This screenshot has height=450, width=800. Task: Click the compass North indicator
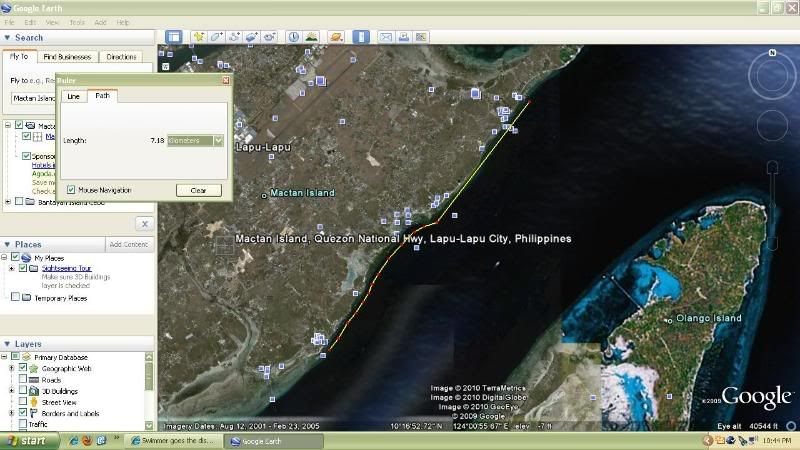point(772,53)
